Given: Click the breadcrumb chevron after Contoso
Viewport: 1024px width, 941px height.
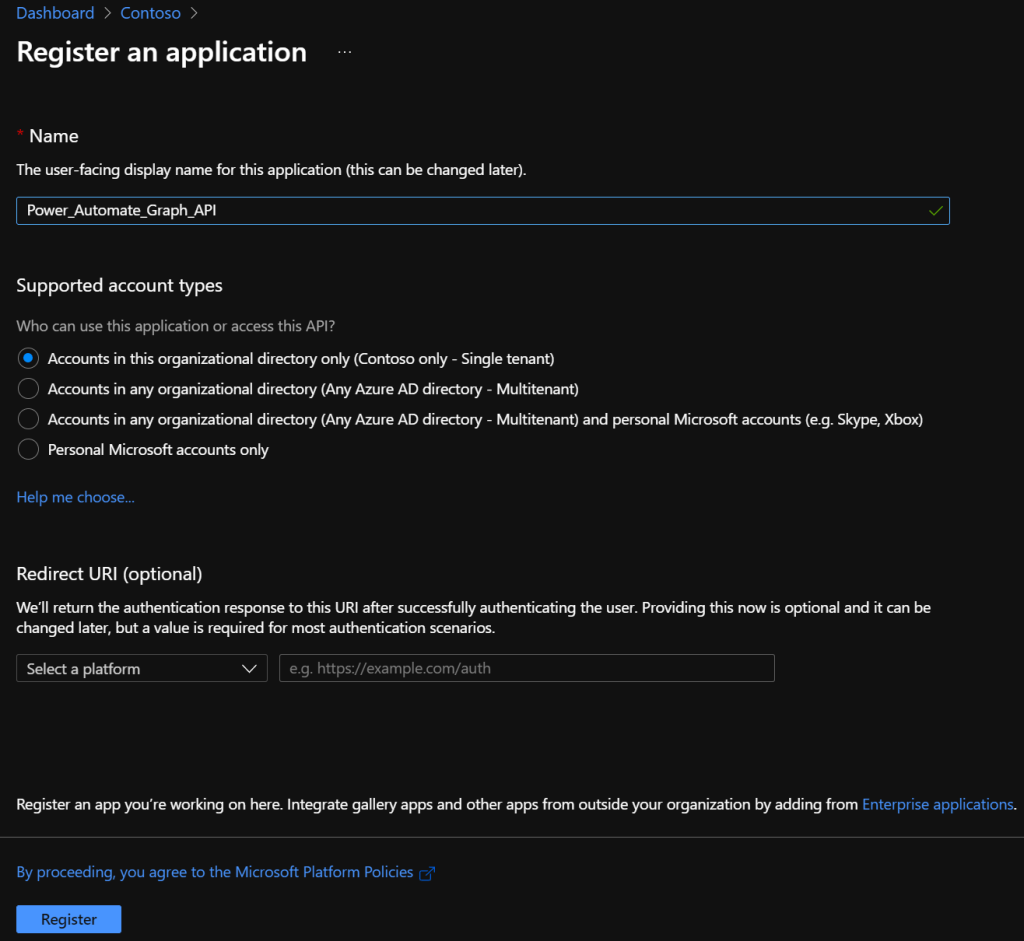Looking at the screenshot, I should coord(194,14).
